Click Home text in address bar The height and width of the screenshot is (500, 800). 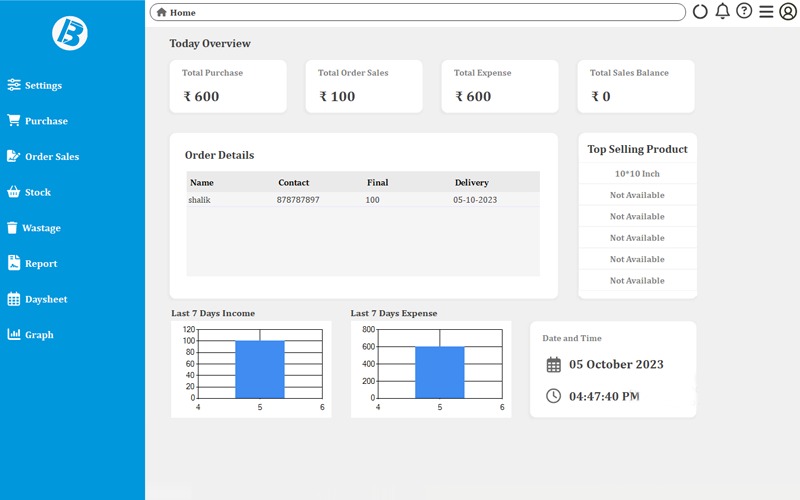pyautogui.click(x=183, y=13)
